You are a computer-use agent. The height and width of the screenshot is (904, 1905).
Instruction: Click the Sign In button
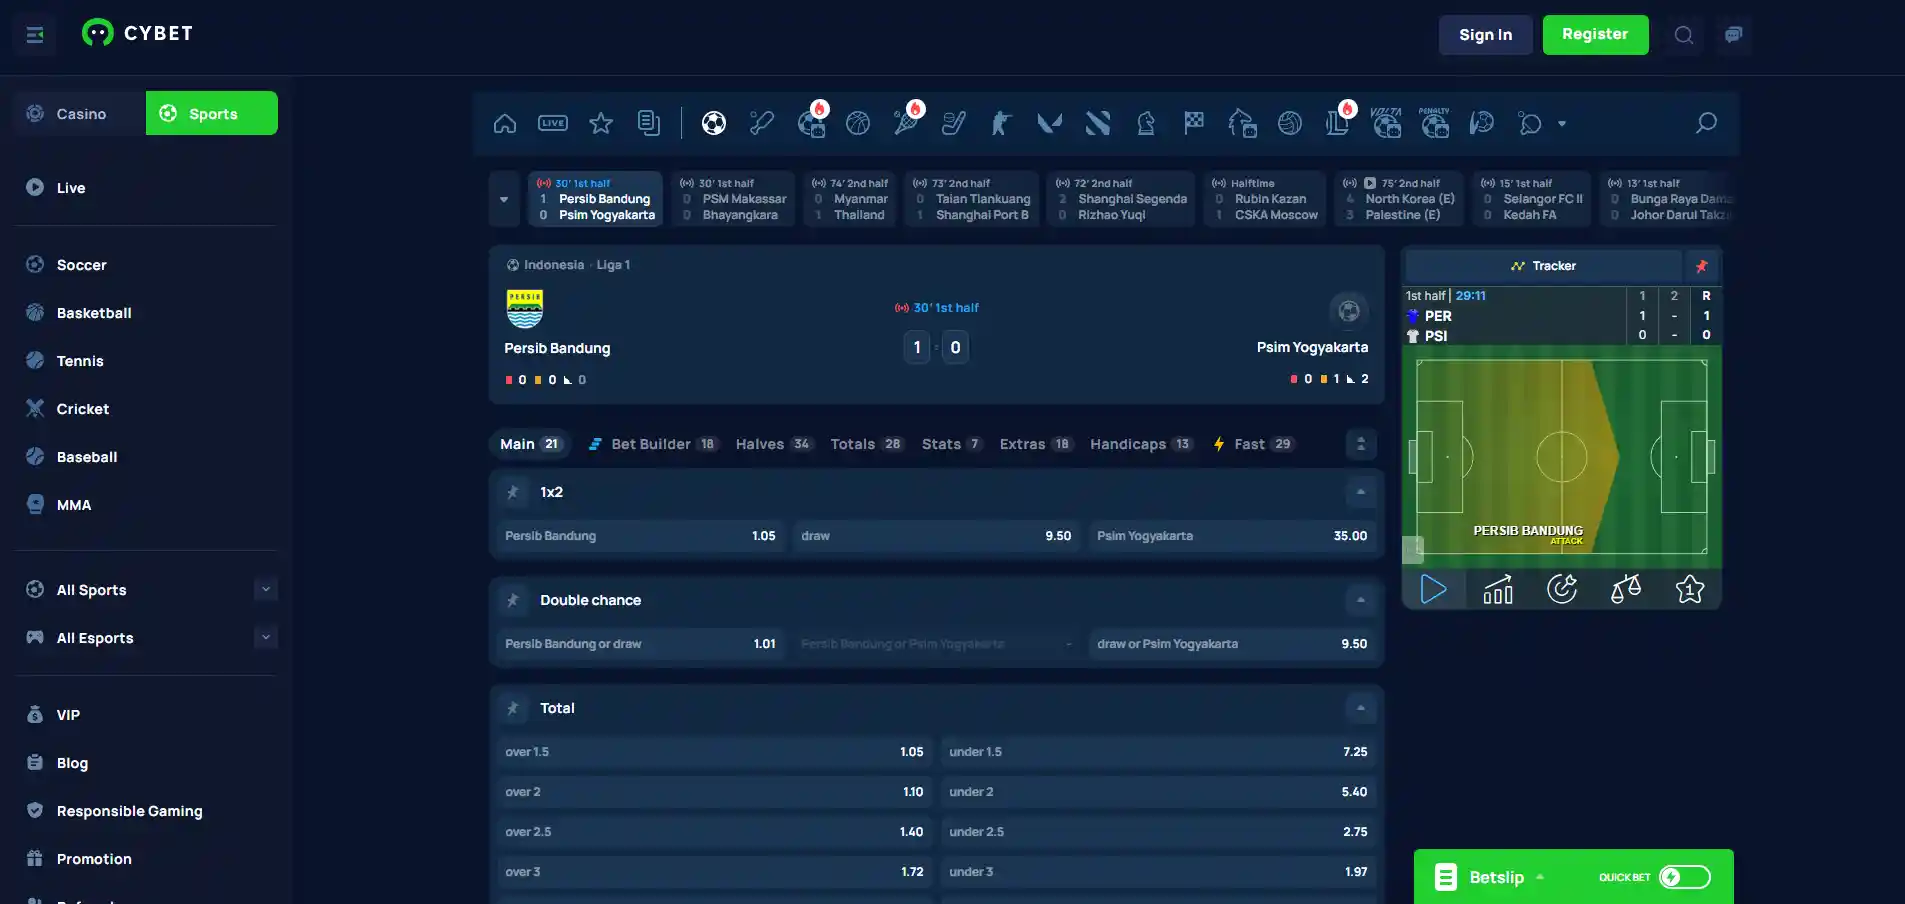point(1485,35)
